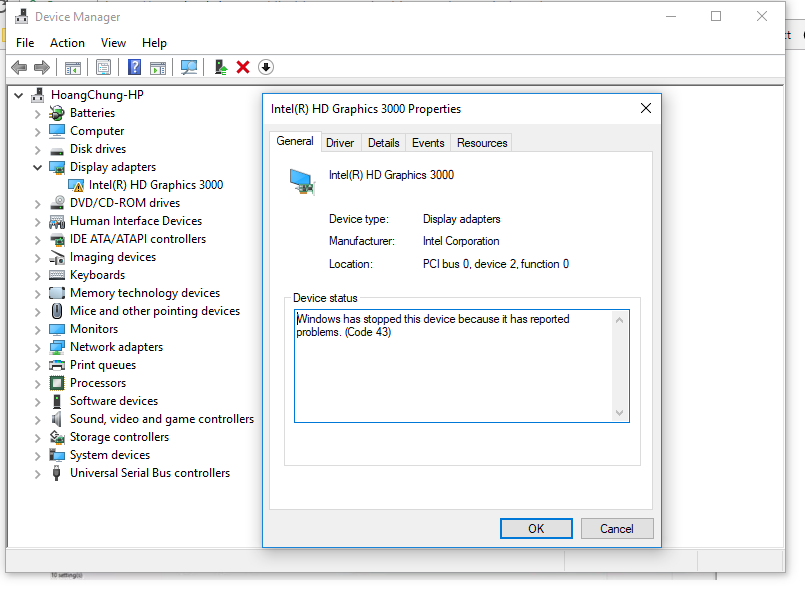Click scroll down arrow in Device status box
The image size is (805, 602).
619,413
